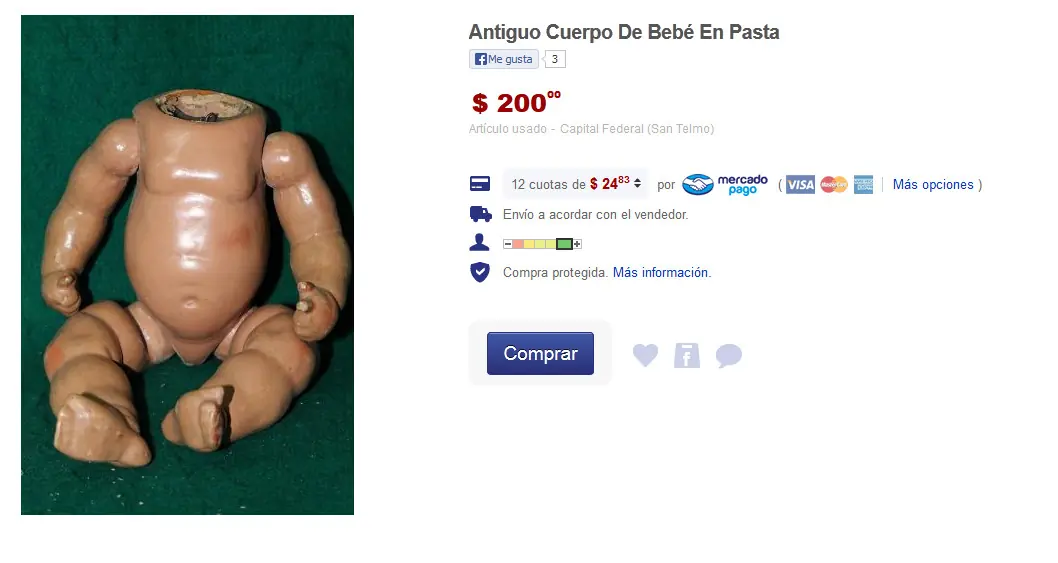The image size is (1058, 563).
Task: Click the delivery truck shipping icon
Action: tap(480, 215)
